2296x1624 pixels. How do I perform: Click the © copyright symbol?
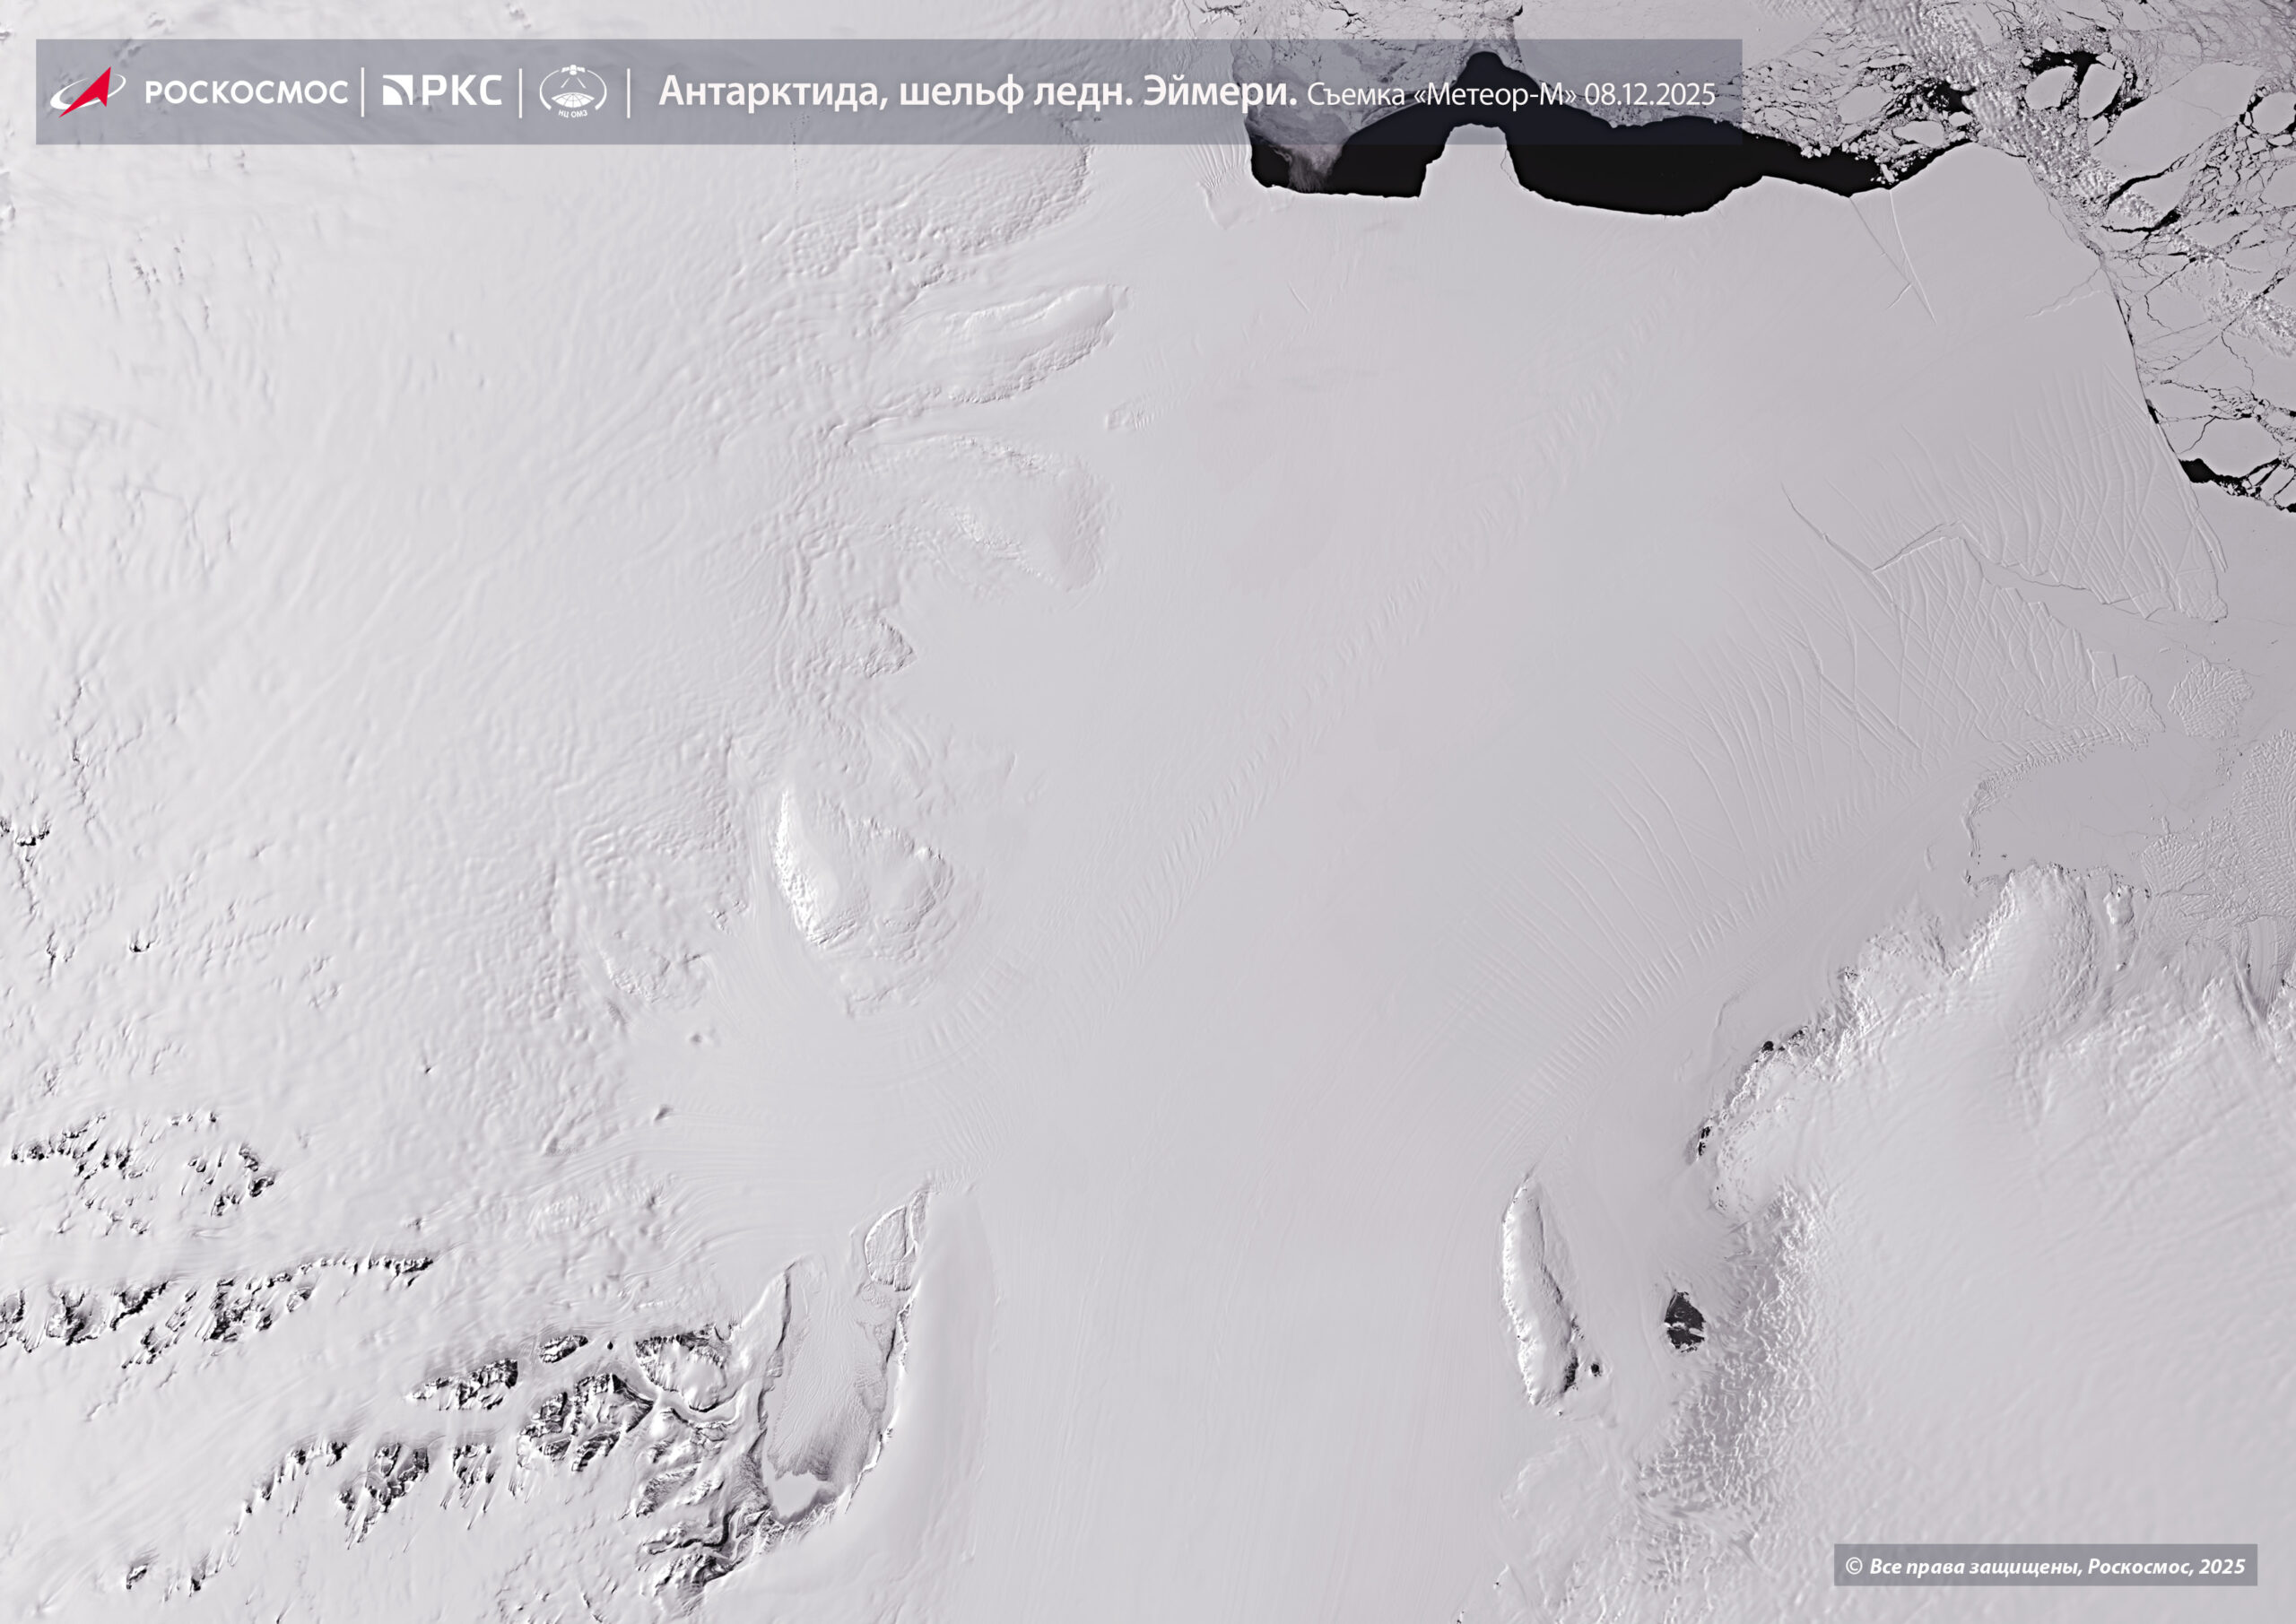click(x=1853, y=1566)
